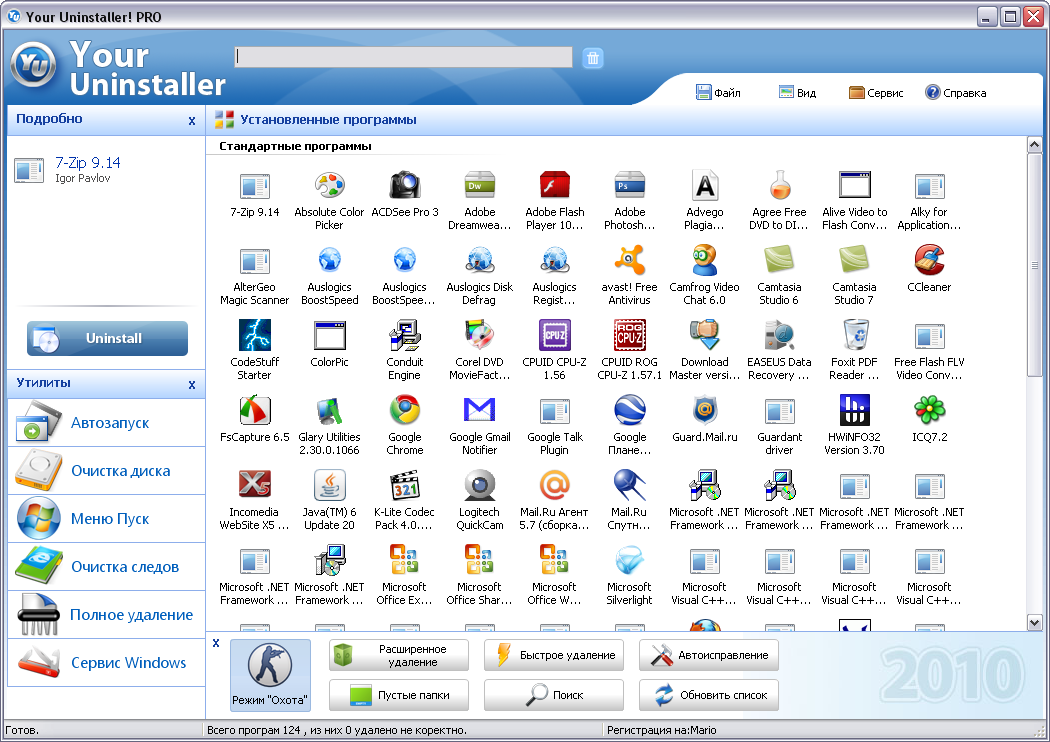This screenshot has width=1050, height=742.
Task: Click the trash icon beside search field
Action: tap(593, 58)
